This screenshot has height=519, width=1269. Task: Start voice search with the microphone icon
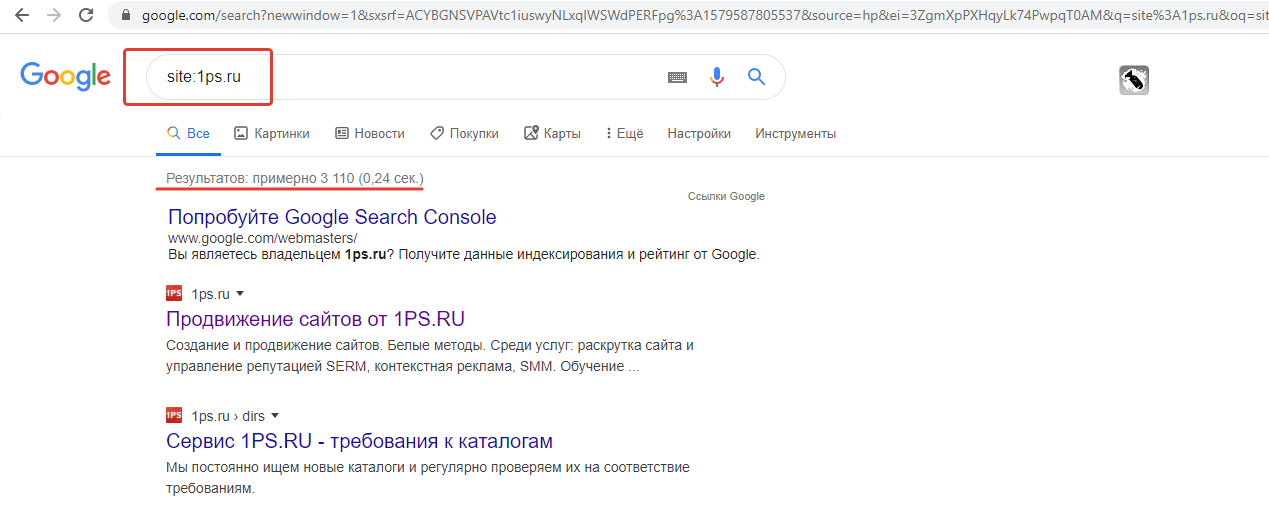pos(716,77)
